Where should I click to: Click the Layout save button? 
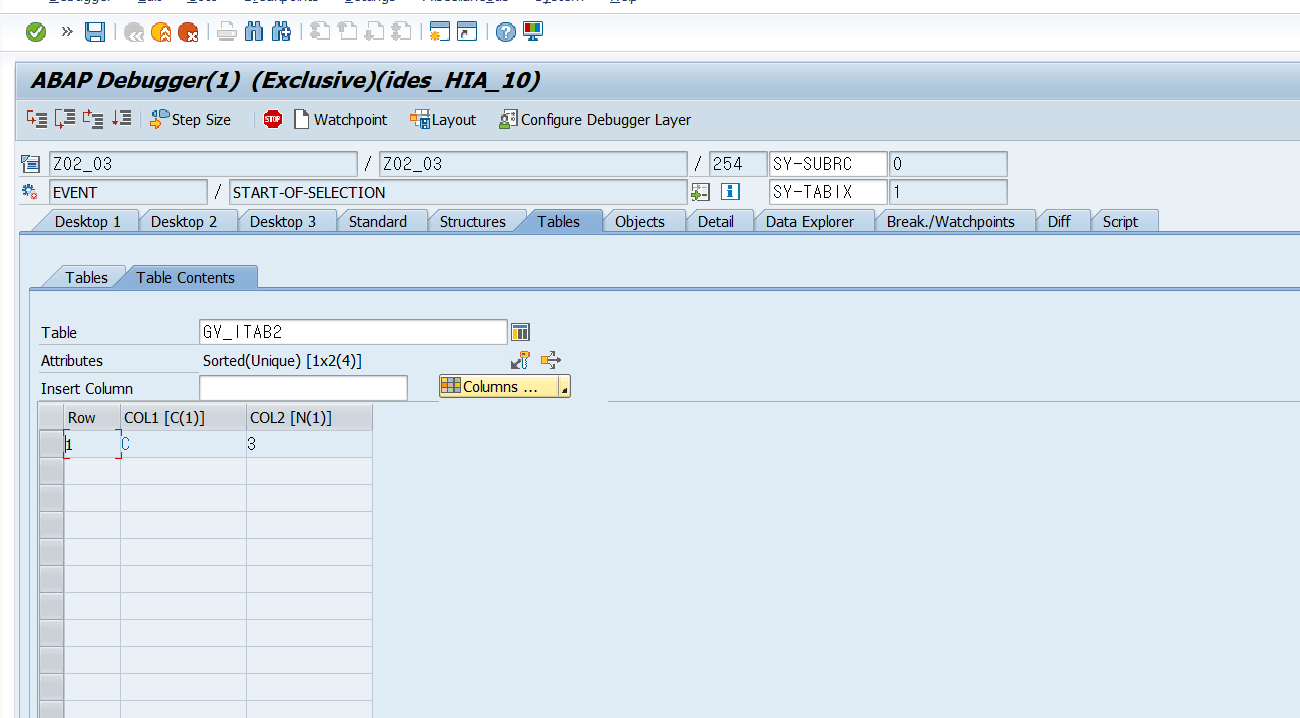[x=443, y=120]
